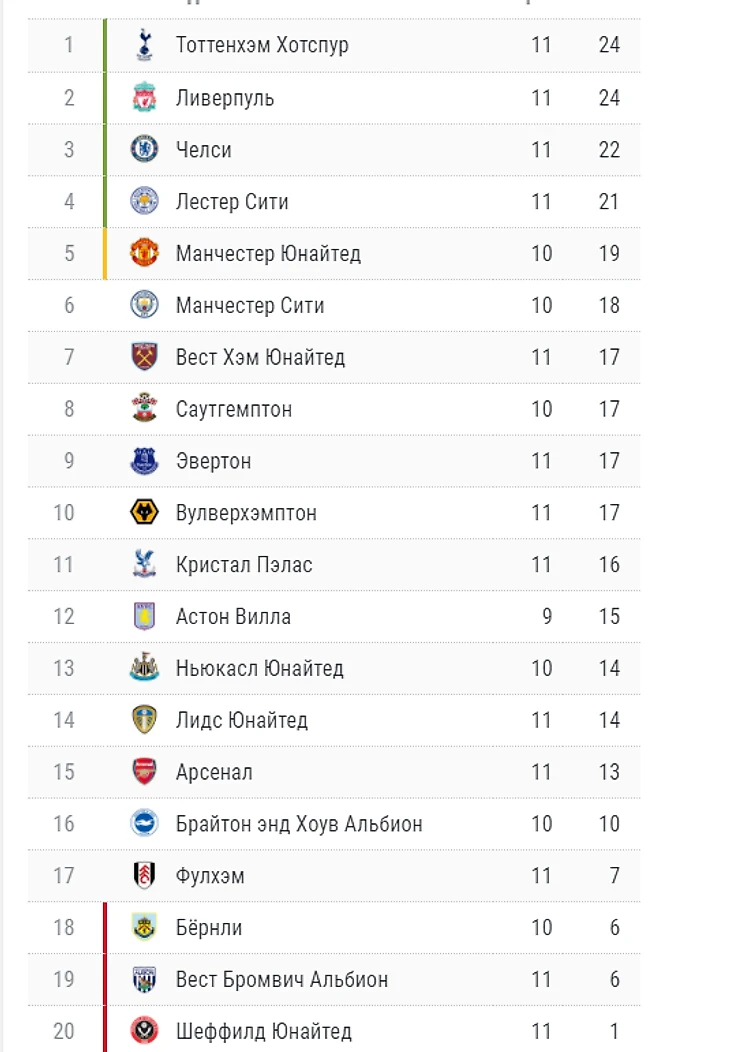Click the West Ham United crest

145,357
